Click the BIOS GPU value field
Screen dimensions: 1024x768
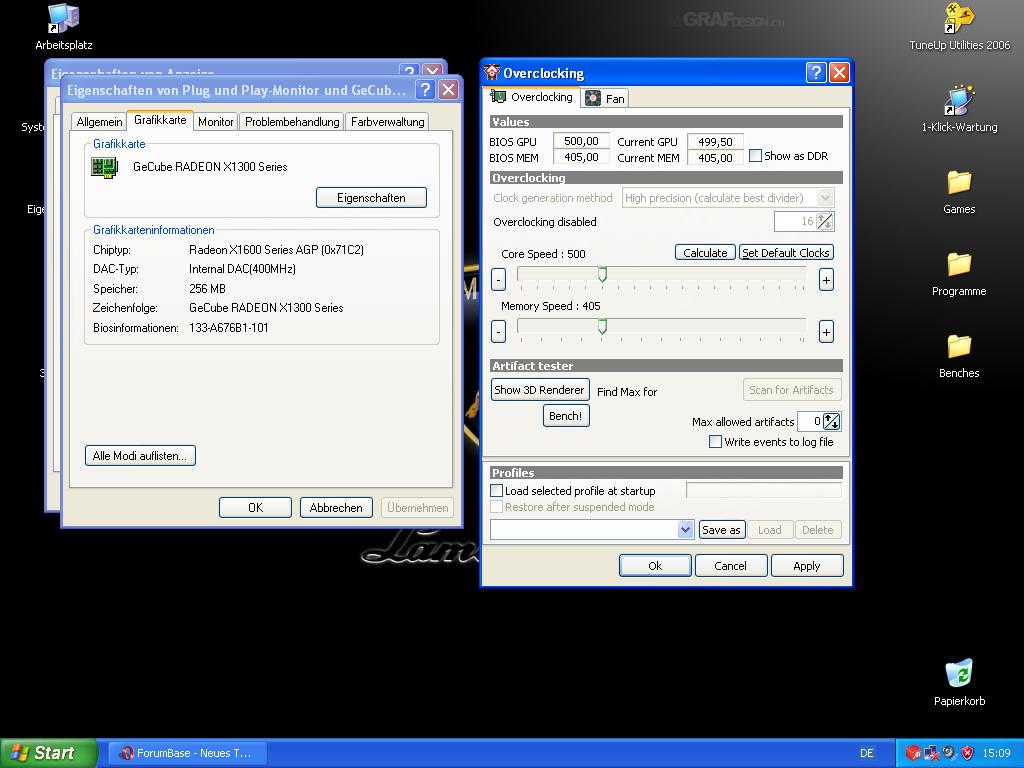point(581,141)
